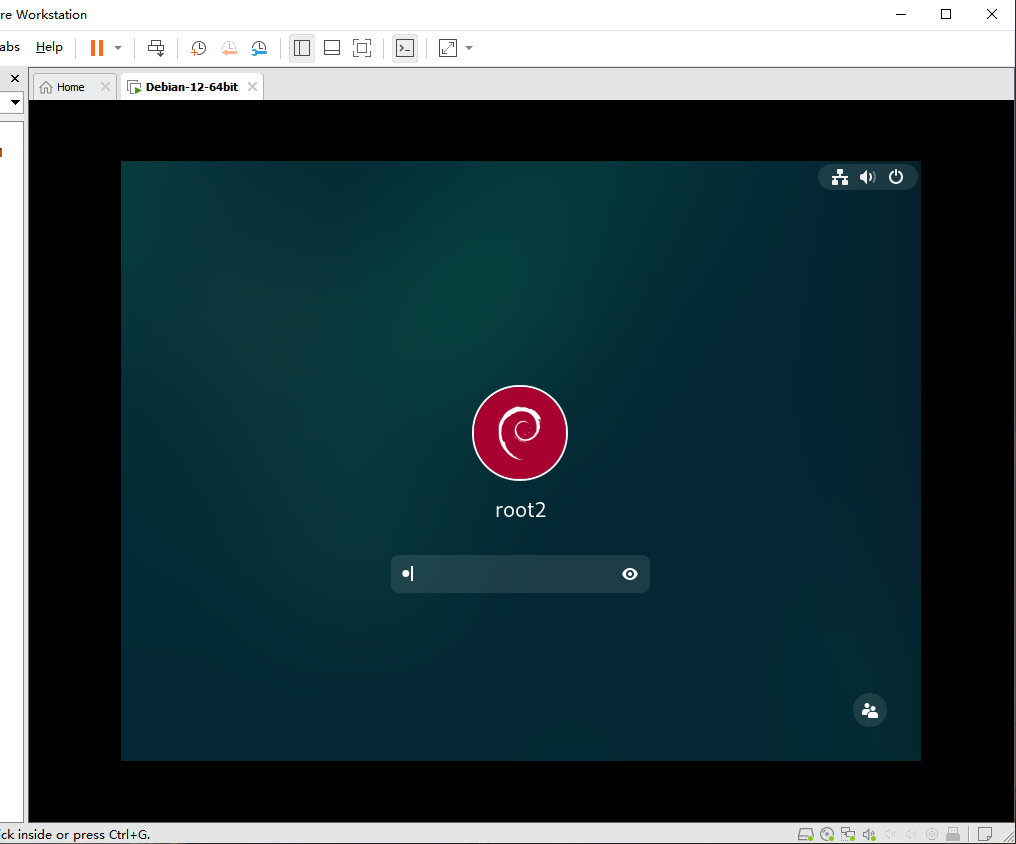
Task: Minimize the Workstation window
Action: 901,14
